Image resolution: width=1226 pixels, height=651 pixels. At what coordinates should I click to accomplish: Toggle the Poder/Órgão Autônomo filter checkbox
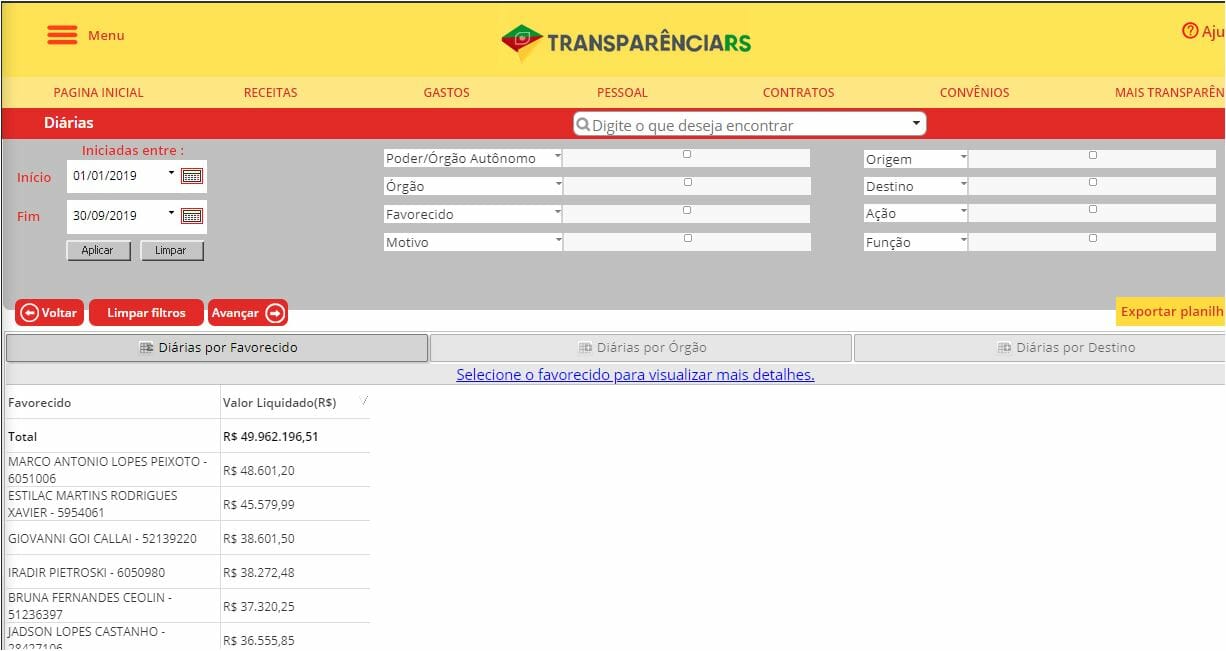click(x=686, y=154)
